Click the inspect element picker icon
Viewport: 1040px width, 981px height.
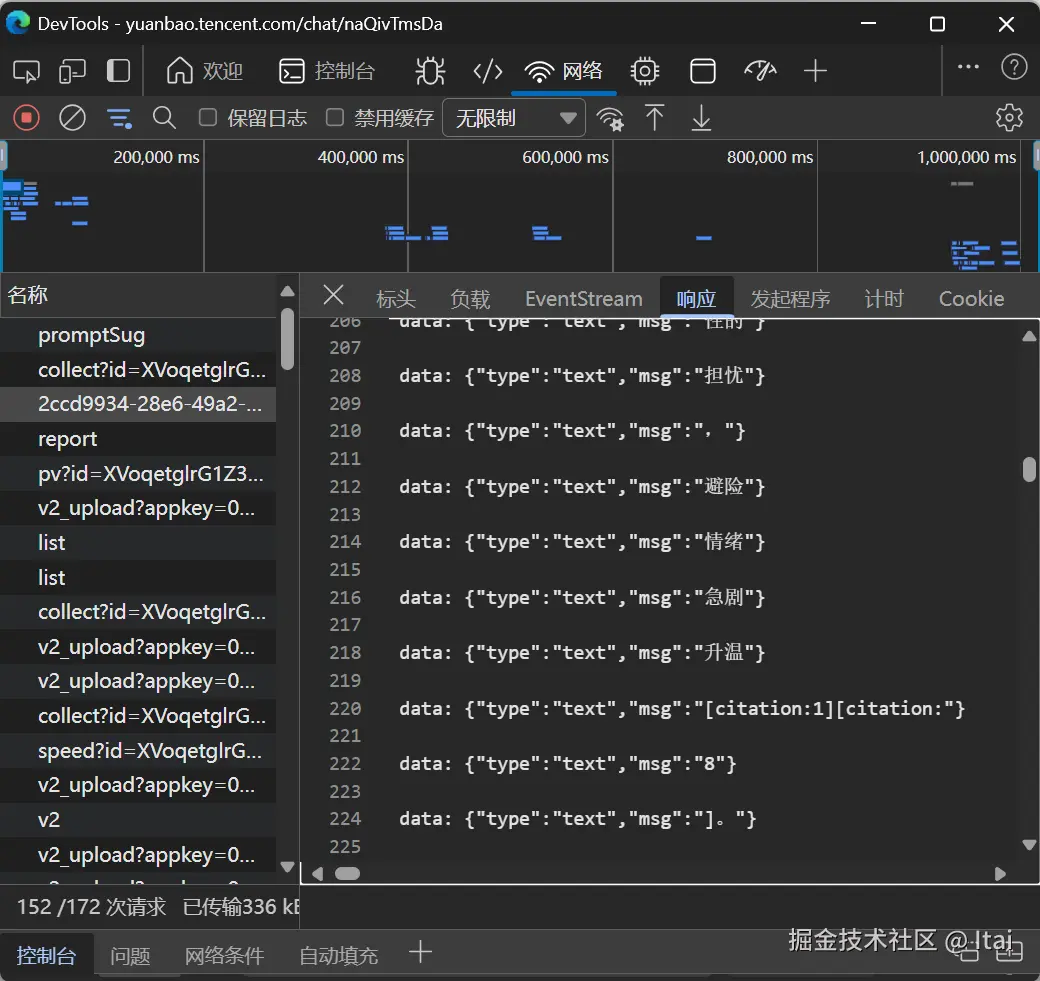coord(26,70)
